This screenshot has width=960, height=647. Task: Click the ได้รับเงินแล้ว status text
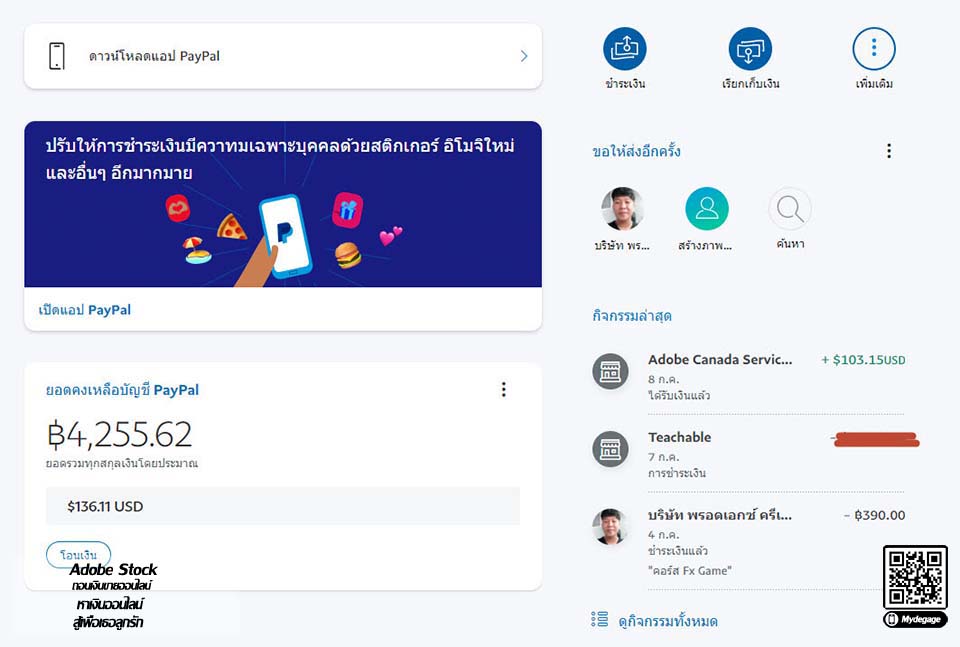(679, 395)
